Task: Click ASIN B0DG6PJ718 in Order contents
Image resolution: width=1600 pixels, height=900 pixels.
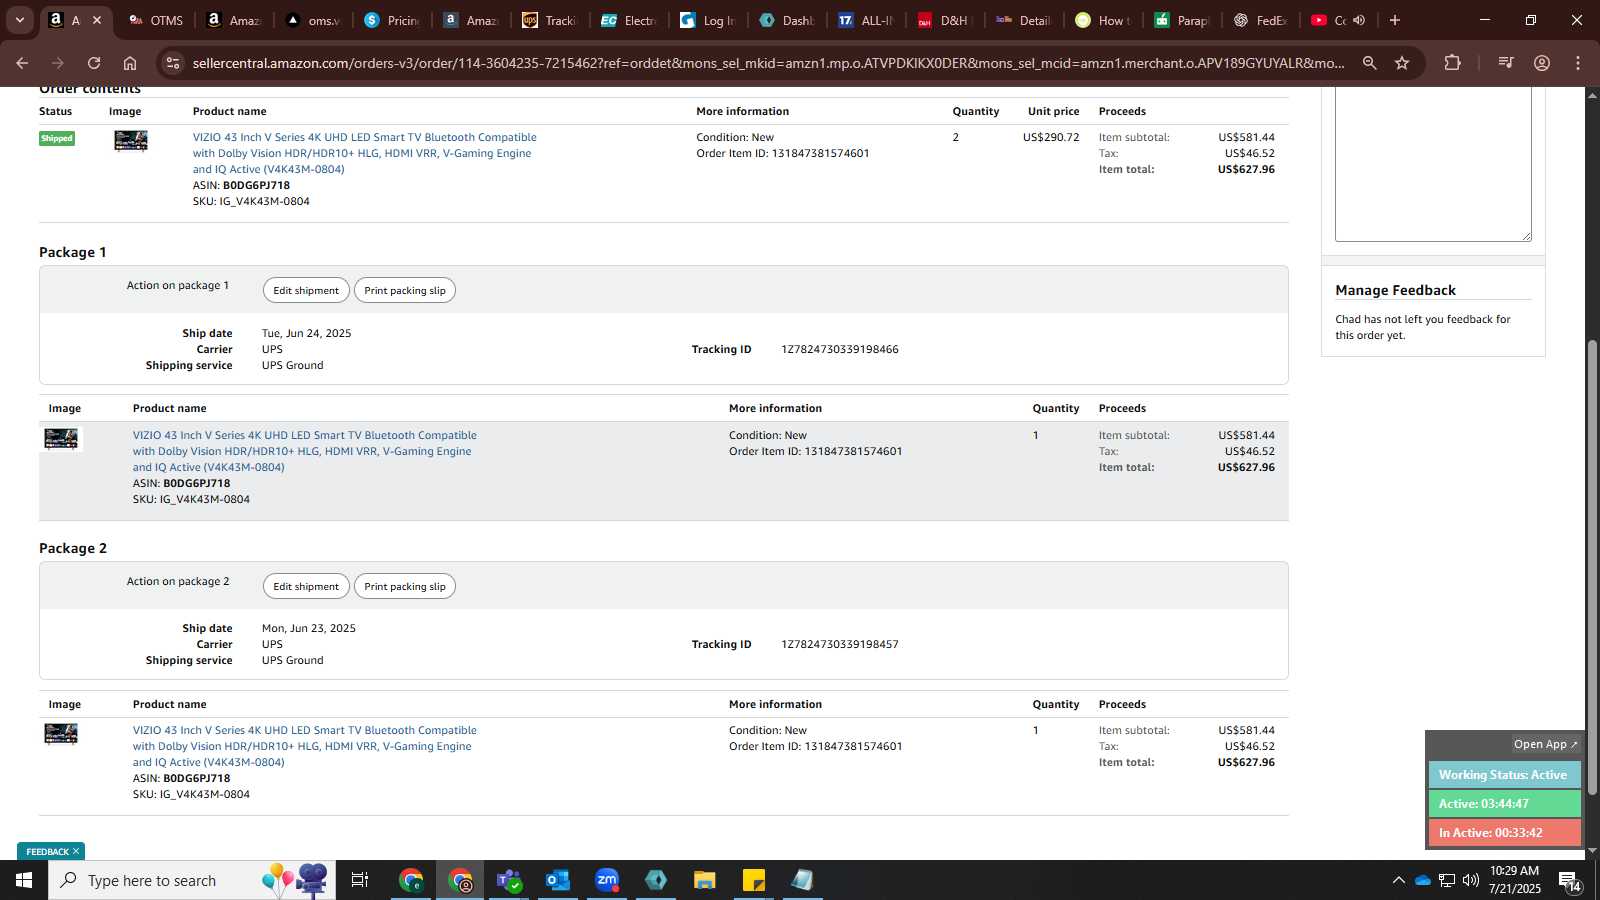Action: point(256,185)
